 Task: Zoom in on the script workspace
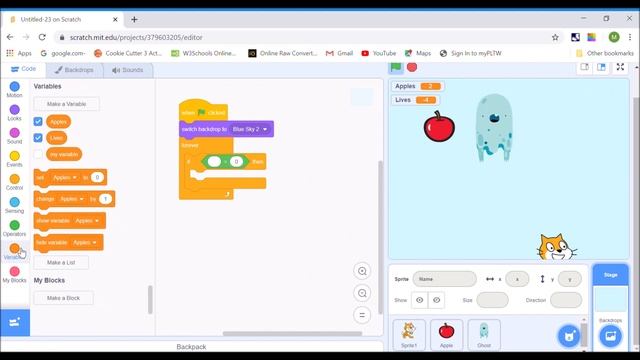362,271
